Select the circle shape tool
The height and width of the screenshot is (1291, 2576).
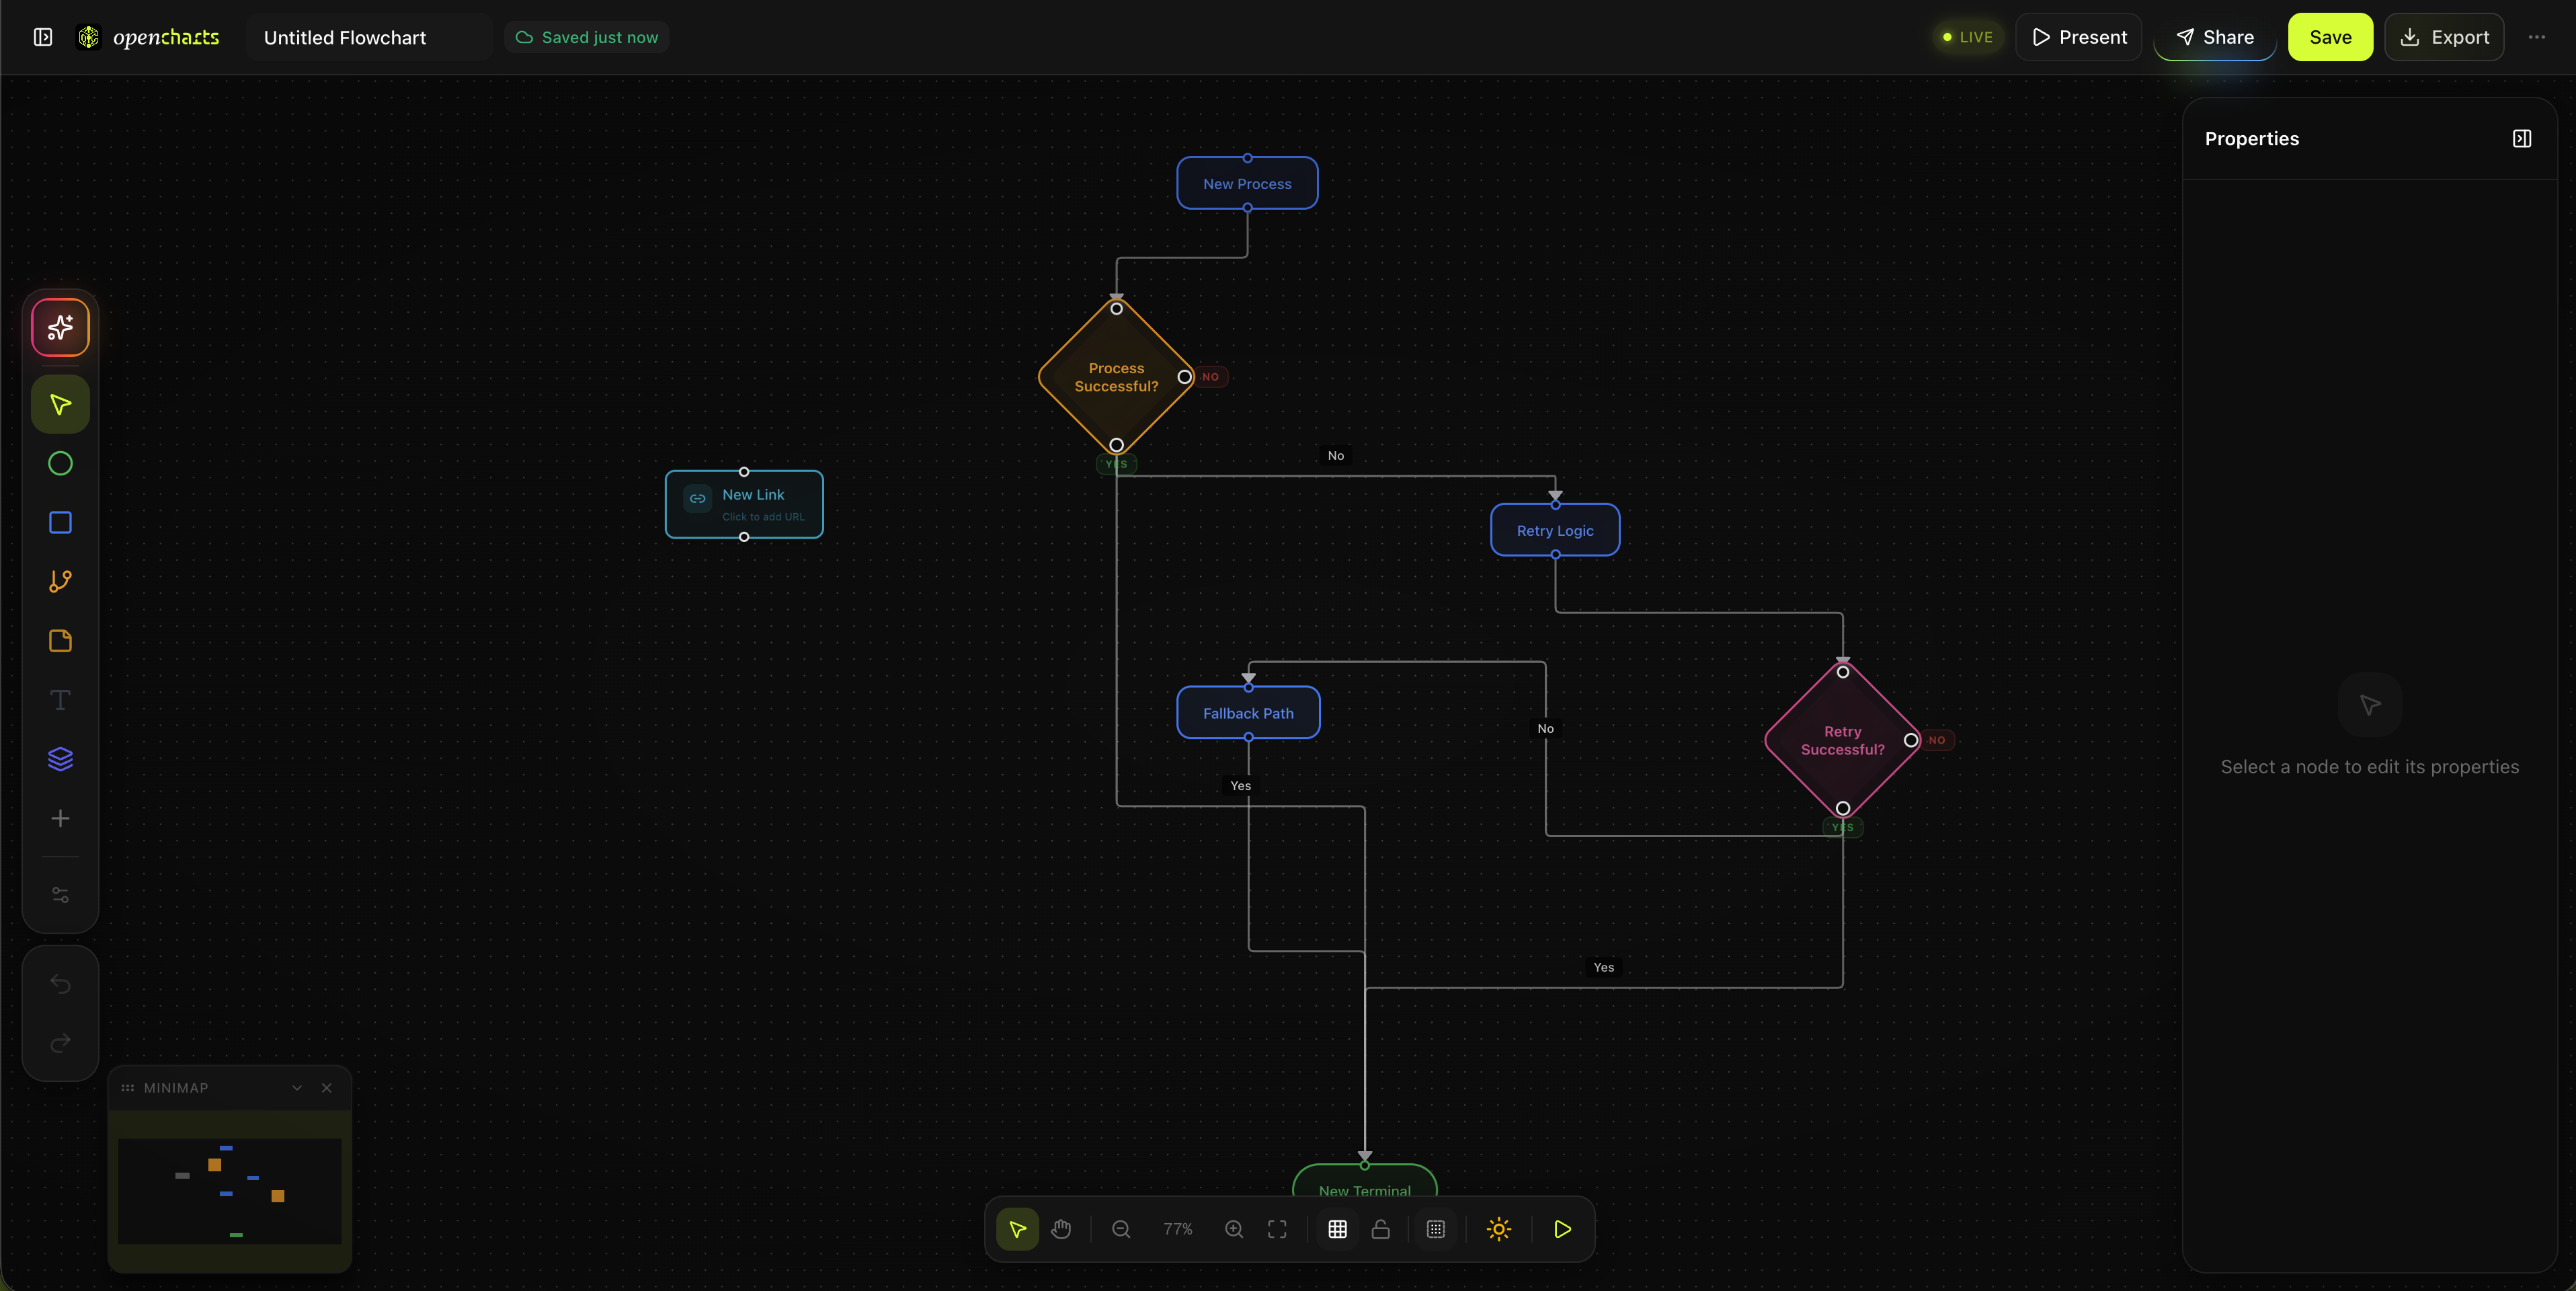(x=59, y=463)
